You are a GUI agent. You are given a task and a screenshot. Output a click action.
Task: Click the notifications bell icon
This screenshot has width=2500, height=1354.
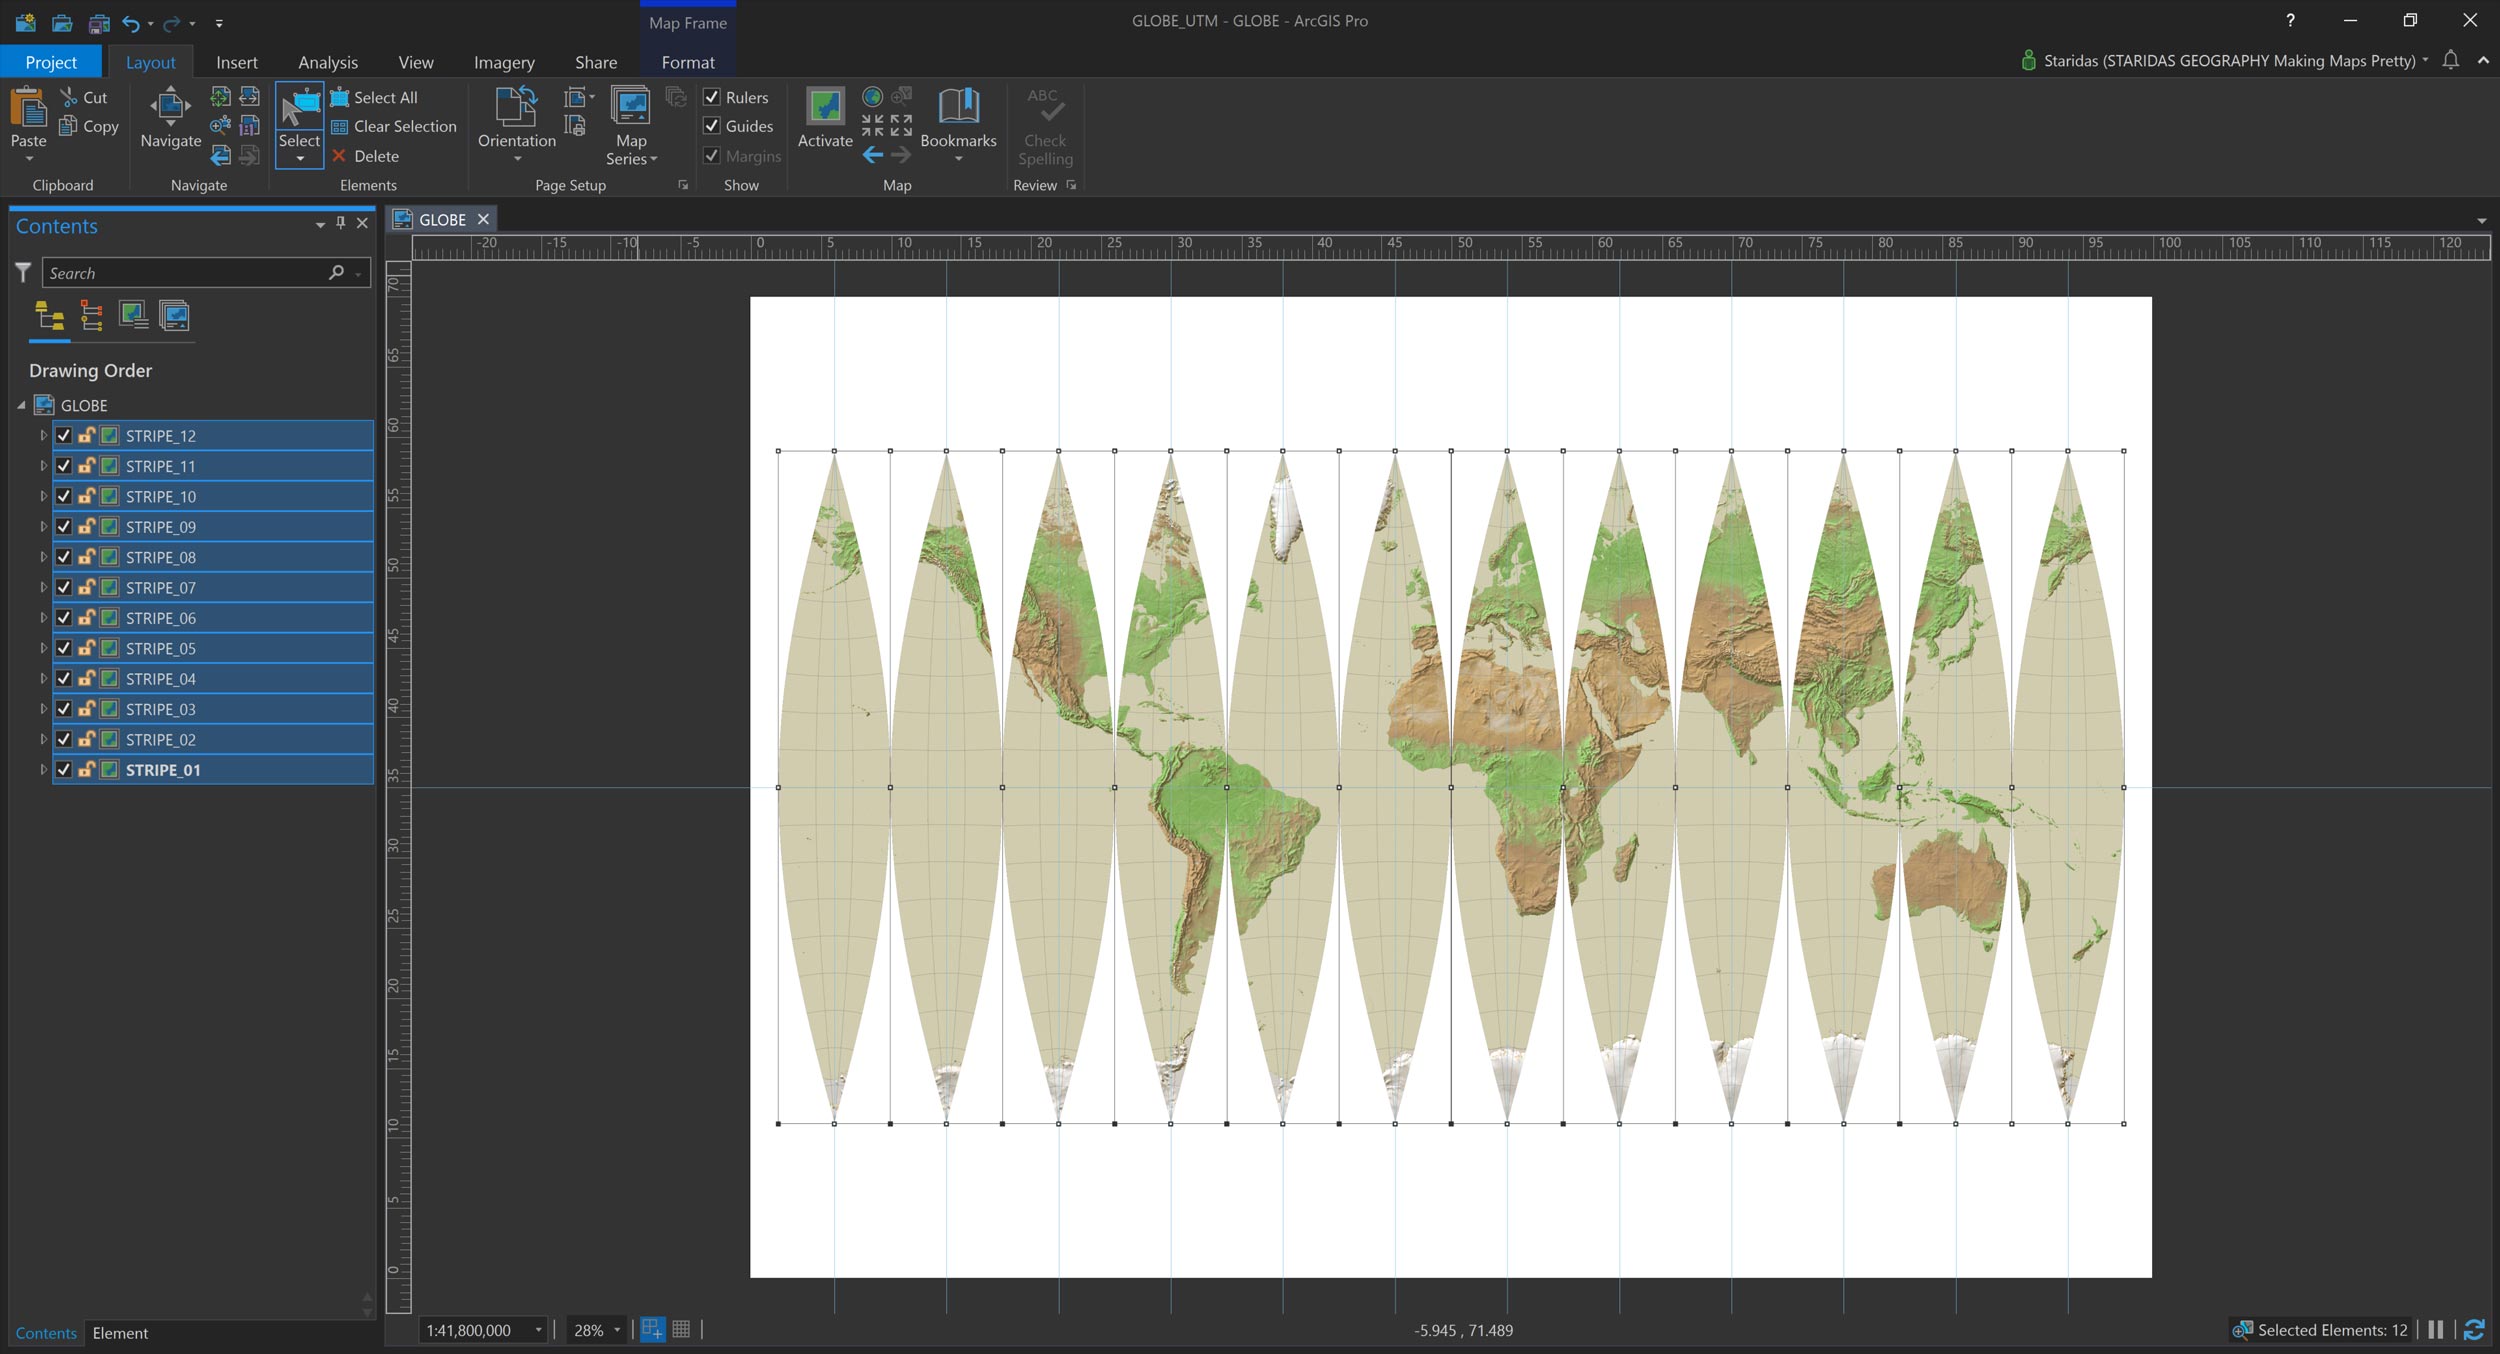[2450, 60]
